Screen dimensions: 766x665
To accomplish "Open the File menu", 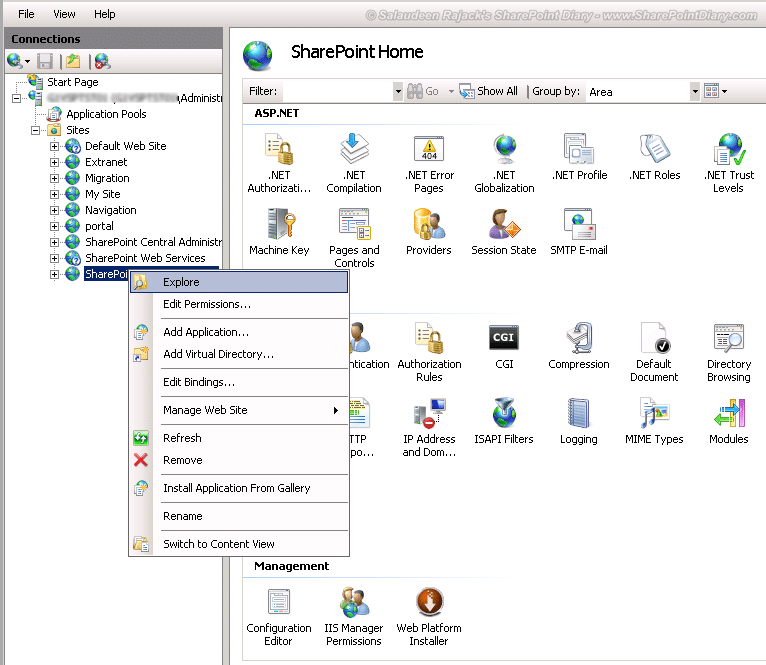I will [x=26, y=14].
